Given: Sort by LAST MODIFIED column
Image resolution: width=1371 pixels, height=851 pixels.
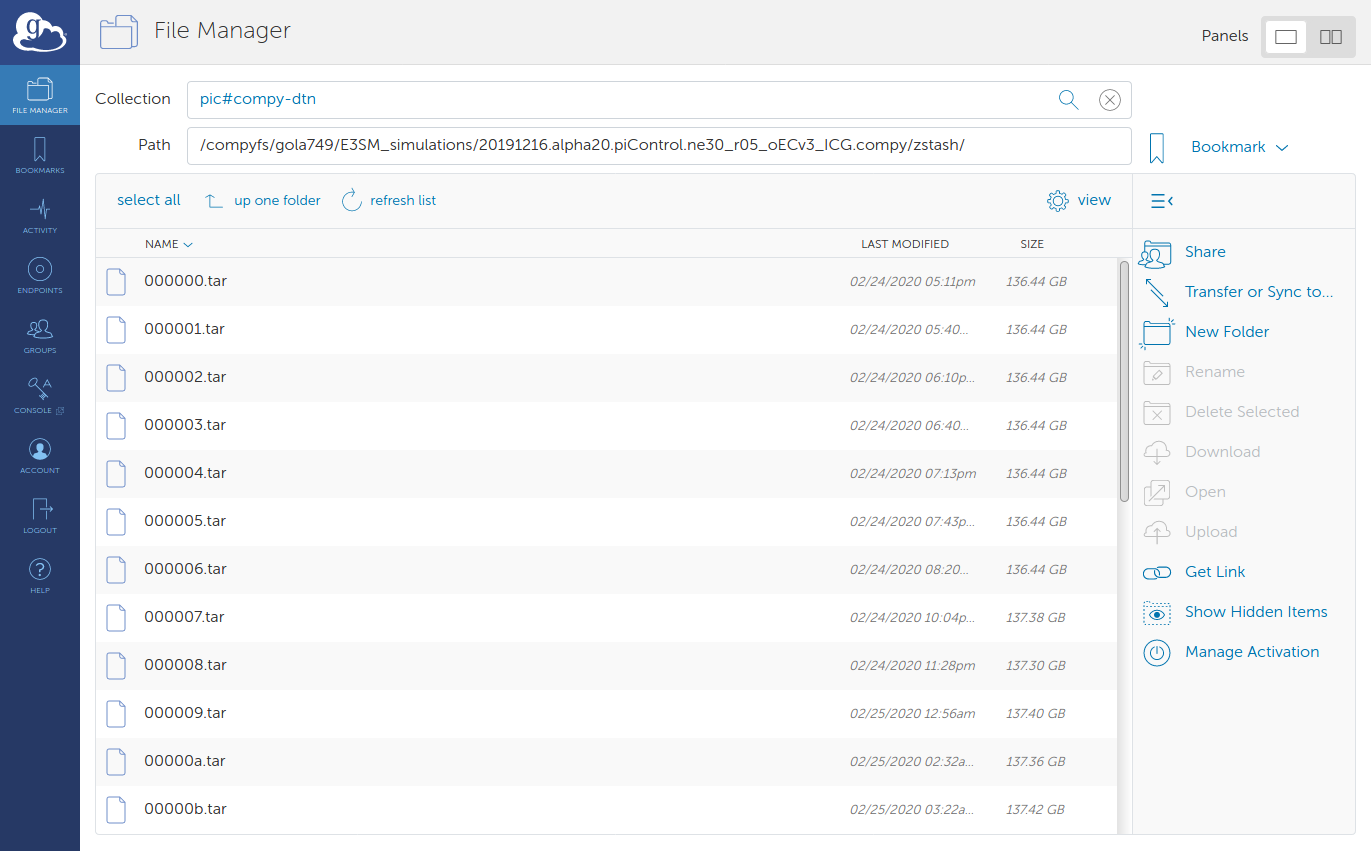Looking at the screenshot, I should 905,244.
